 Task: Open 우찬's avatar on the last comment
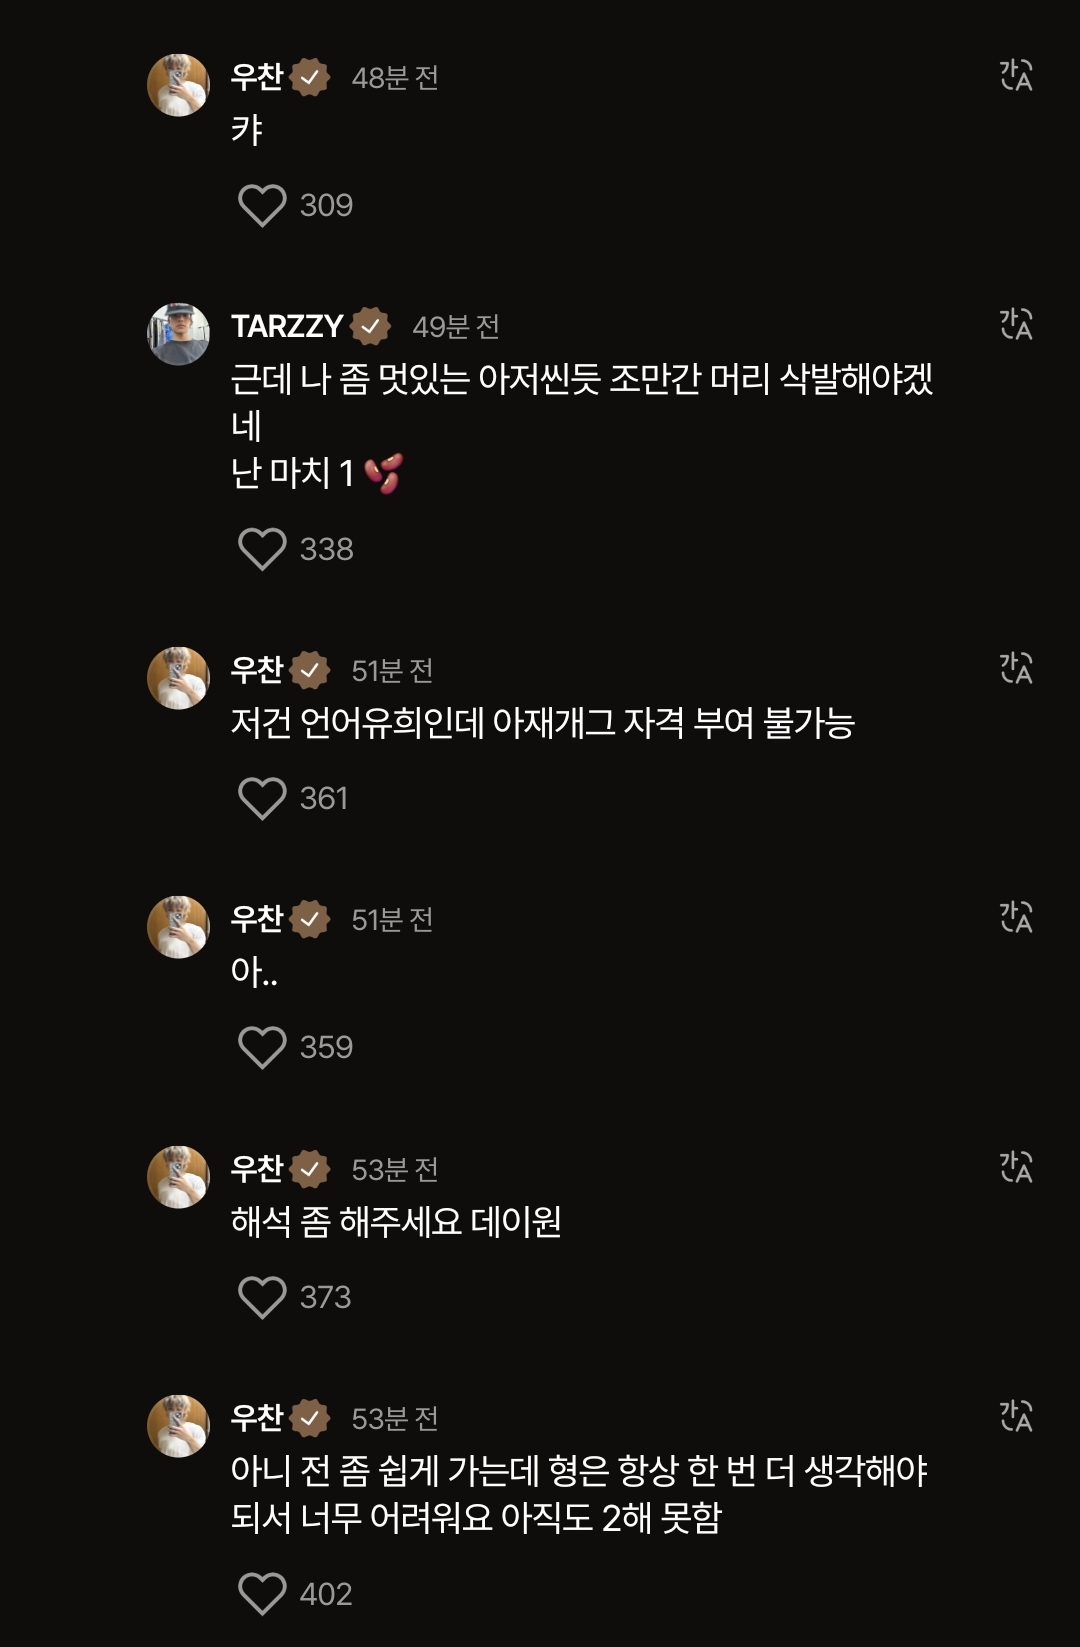178,1426
